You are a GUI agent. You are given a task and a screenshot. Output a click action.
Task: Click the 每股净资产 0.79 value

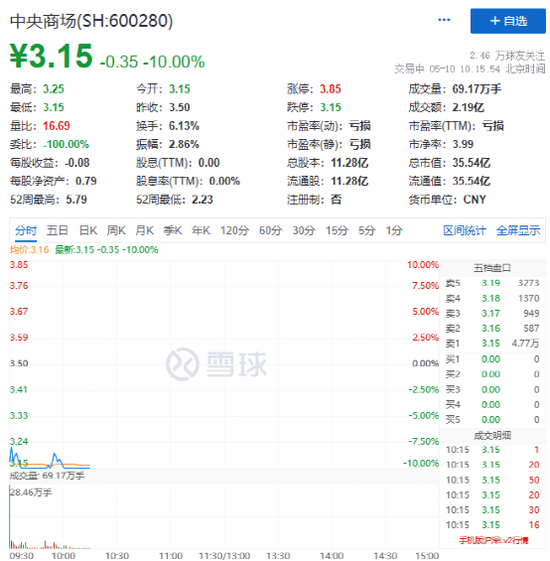pos(86,181)
